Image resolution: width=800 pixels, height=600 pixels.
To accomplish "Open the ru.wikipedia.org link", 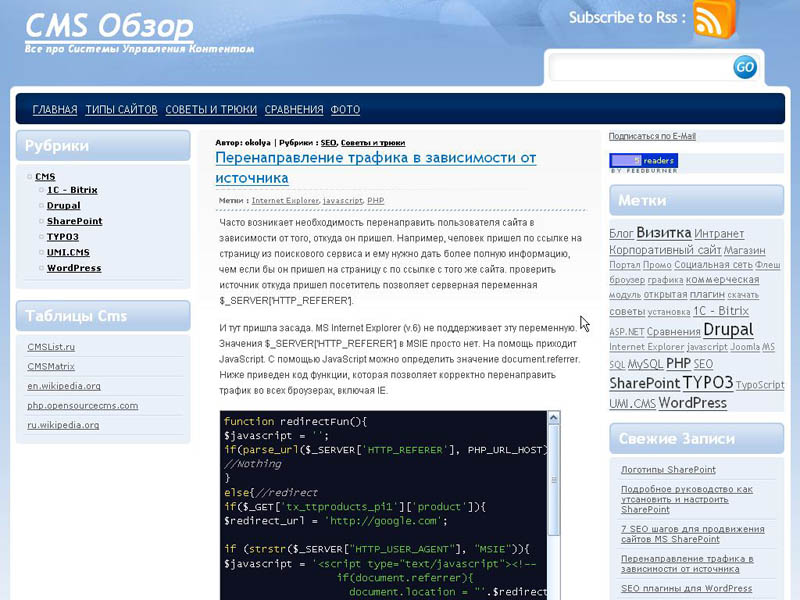I will [63, 425].
